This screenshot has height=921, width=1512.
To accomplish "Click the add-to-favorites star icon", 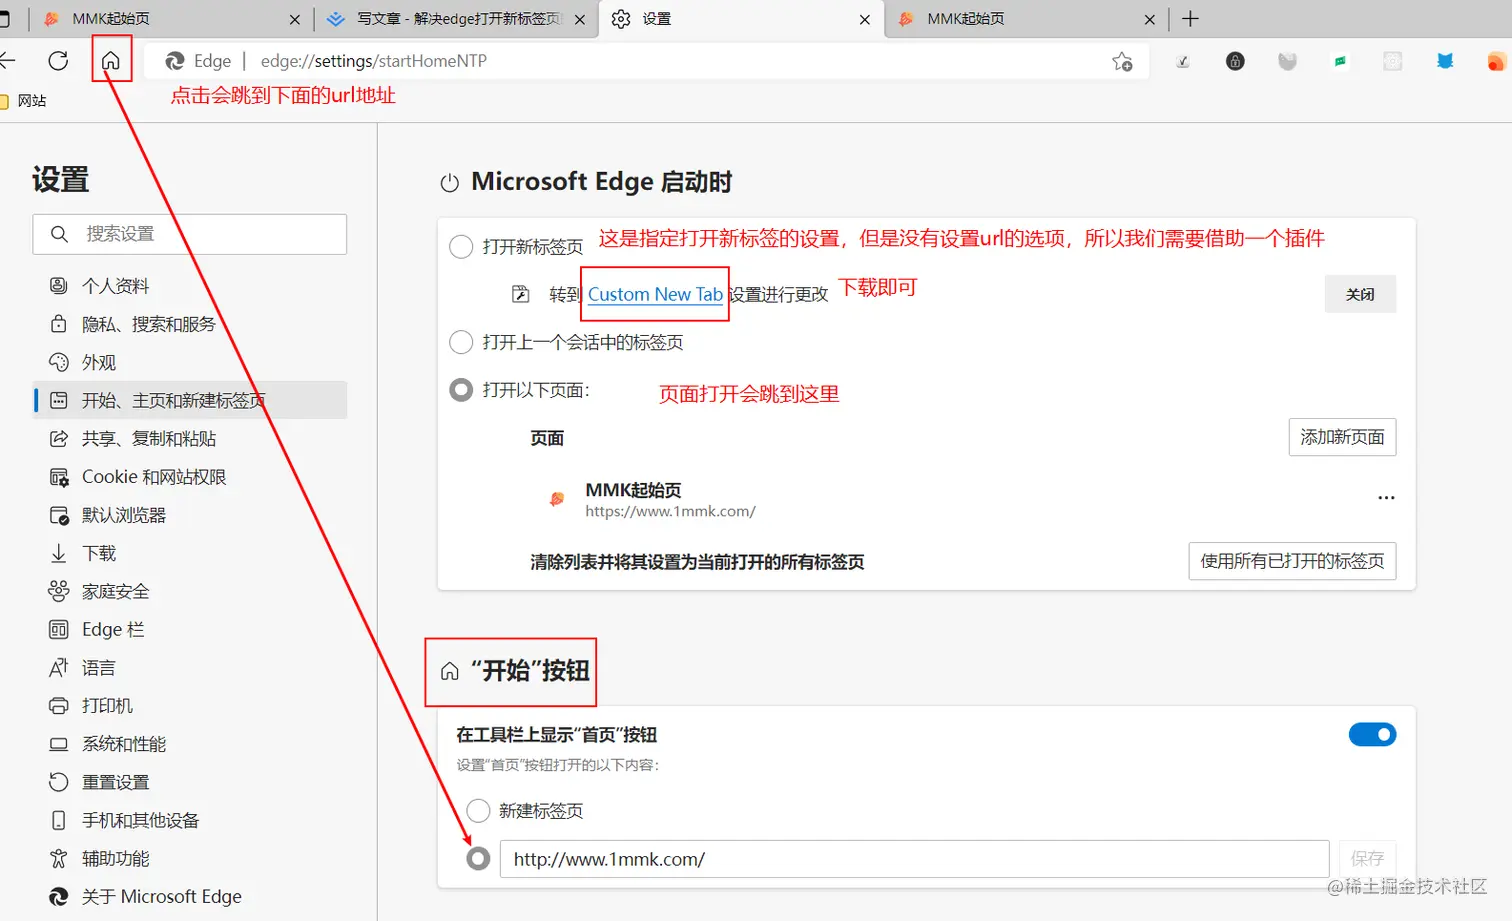I will click(x=1122, y=62).
